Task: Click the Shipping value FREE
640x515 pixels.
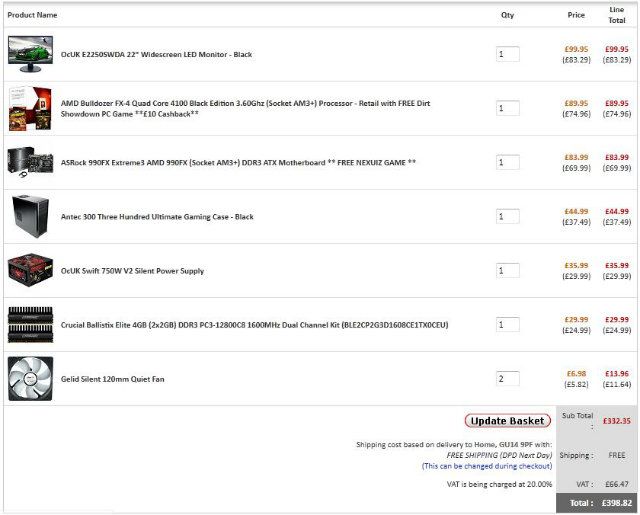Action: coord(617,455)
